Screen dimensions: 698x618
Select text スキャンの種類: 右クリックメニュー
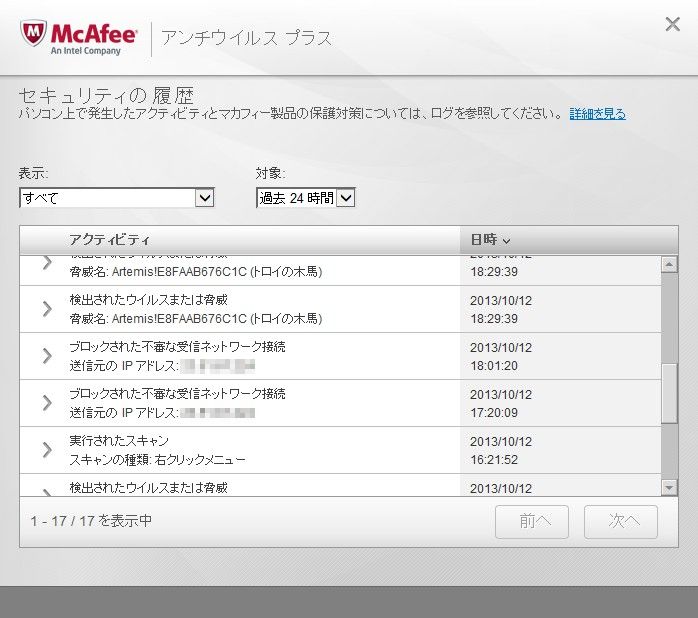pos(157,460)
